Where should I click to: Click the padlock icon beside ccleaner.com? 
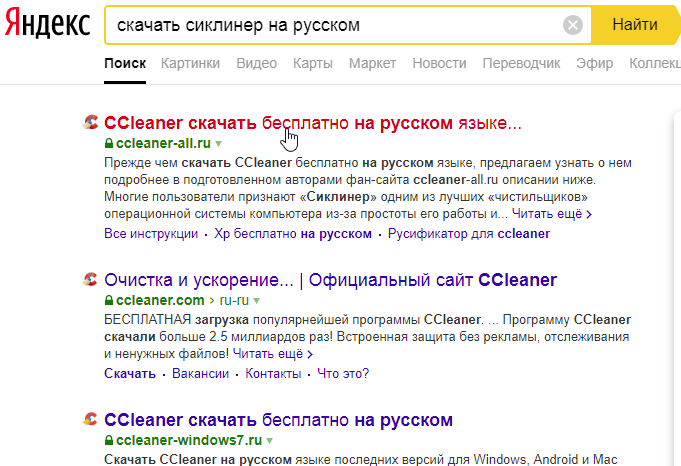[109, 300]
